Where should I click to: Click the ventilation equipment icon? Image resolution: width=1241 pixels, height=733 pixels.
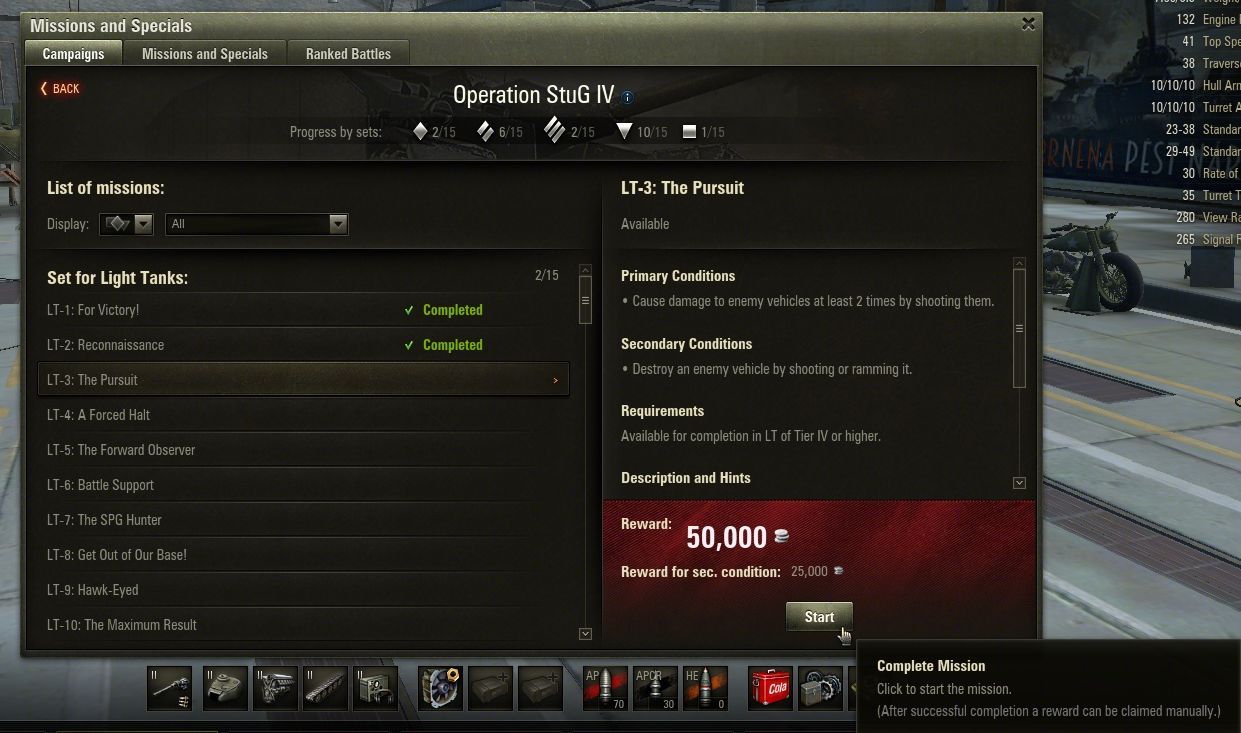pyautogui.click(x=440, y=688)
